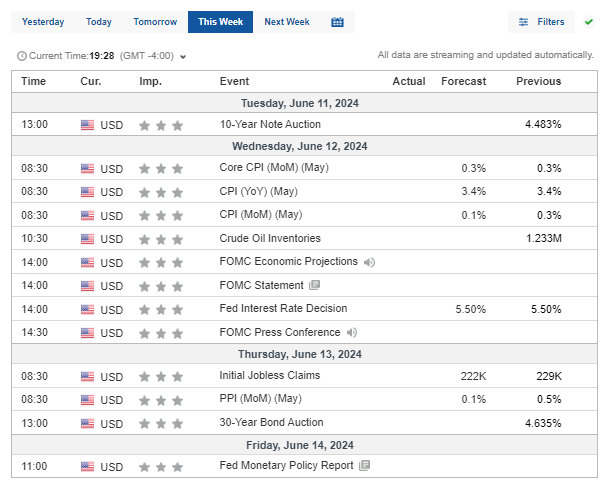The height and width of the screenshot is (481, 606).
Task: Click the clock icon beside Current Time
Action: [x=22, y=56]
